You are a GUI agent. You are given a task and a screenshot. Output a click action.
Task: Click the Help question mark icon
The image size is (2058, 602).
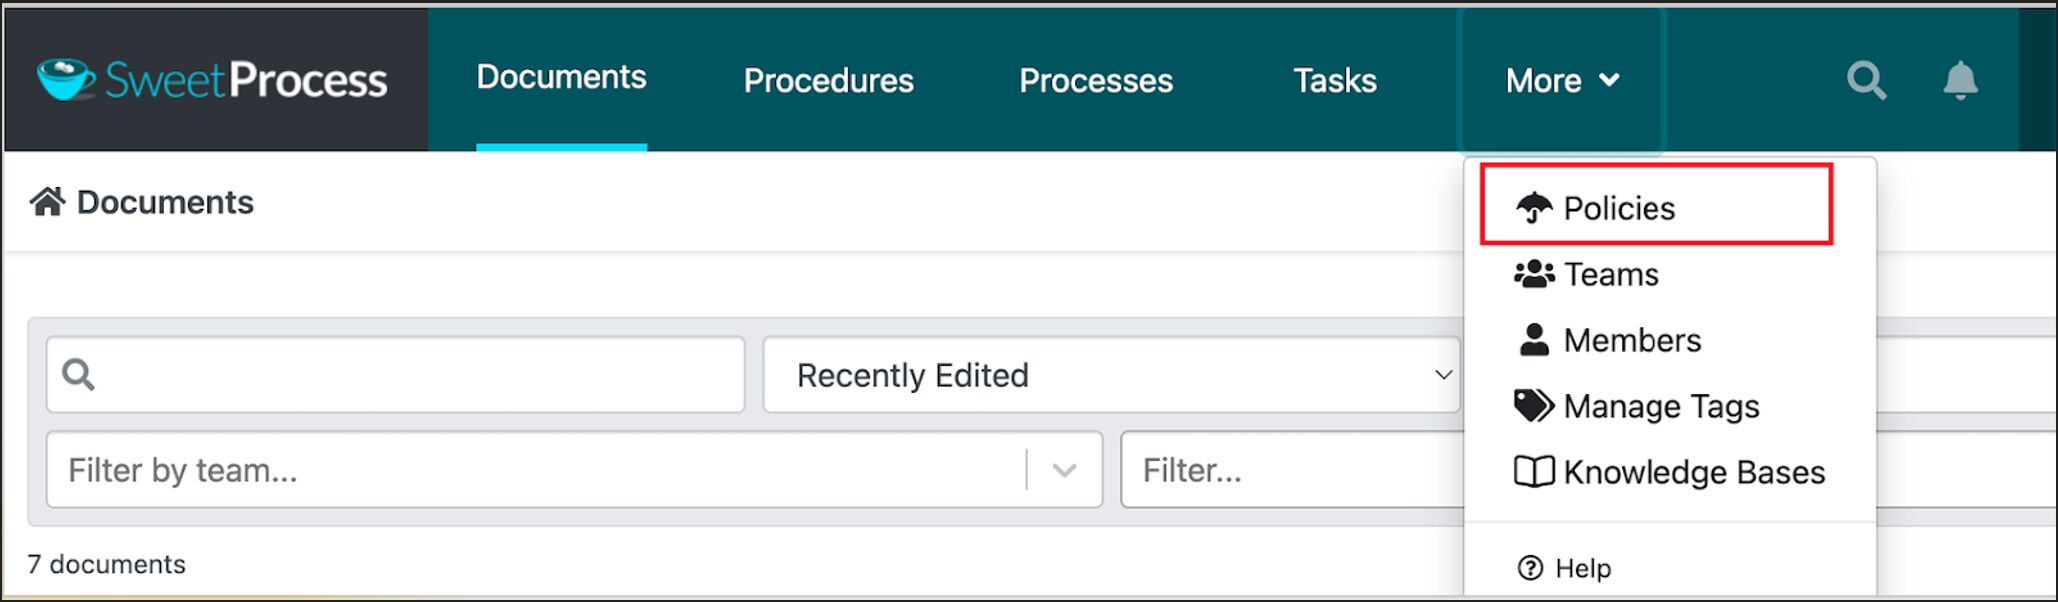(1530, 568)
